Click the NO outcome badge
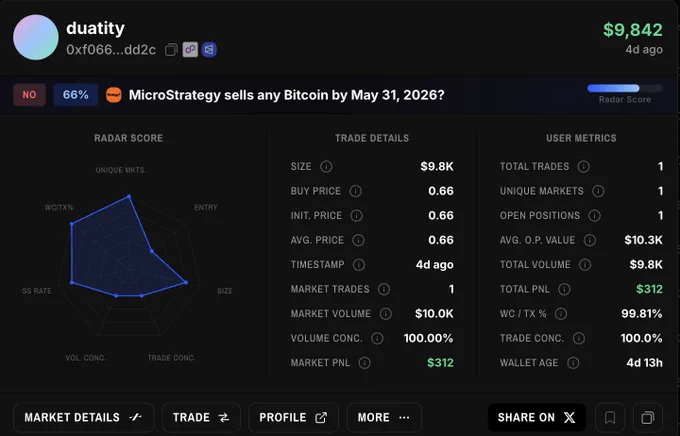680x436 pixels. click(x=29, y=95)
